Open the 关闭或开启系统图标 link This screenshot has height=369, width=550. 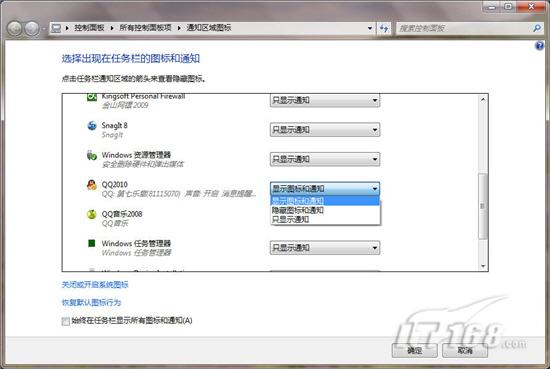pyautogui.click(x=95, y=284)
